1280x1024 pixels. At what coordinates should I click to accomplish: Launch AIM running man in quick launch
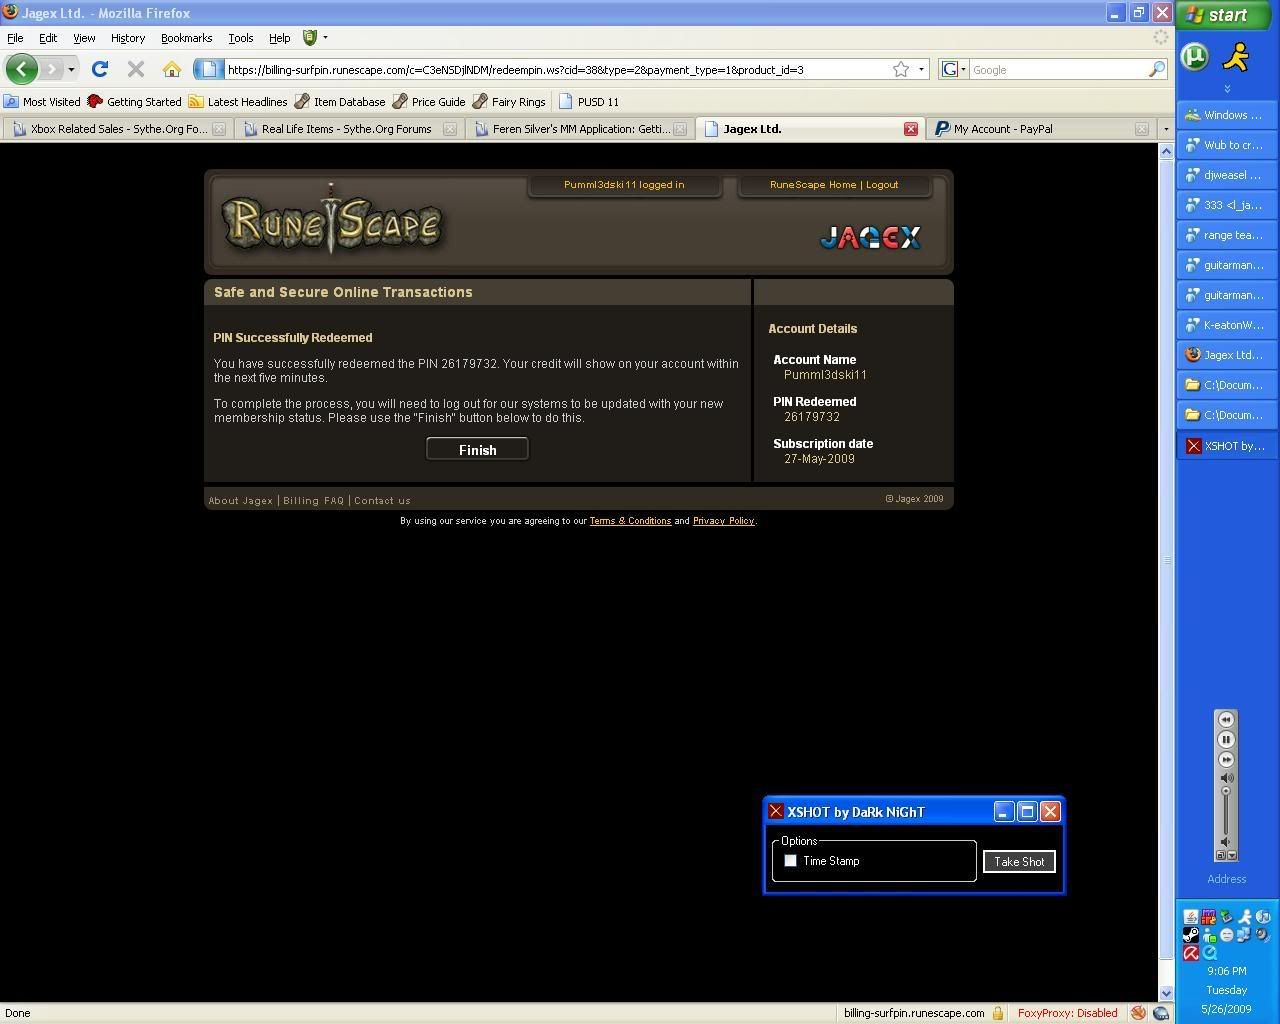point(1237,56)
